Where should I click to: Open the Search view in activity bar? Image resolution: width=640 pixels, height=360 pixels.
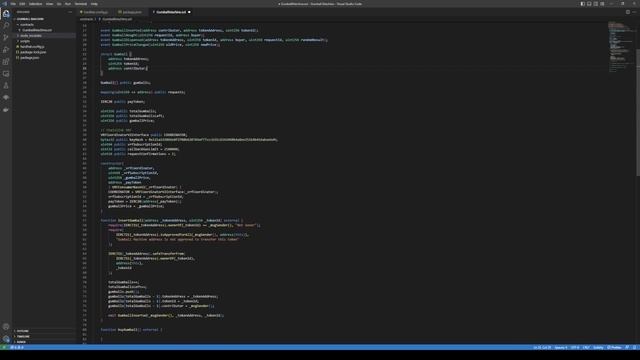[x=6, y=25]
